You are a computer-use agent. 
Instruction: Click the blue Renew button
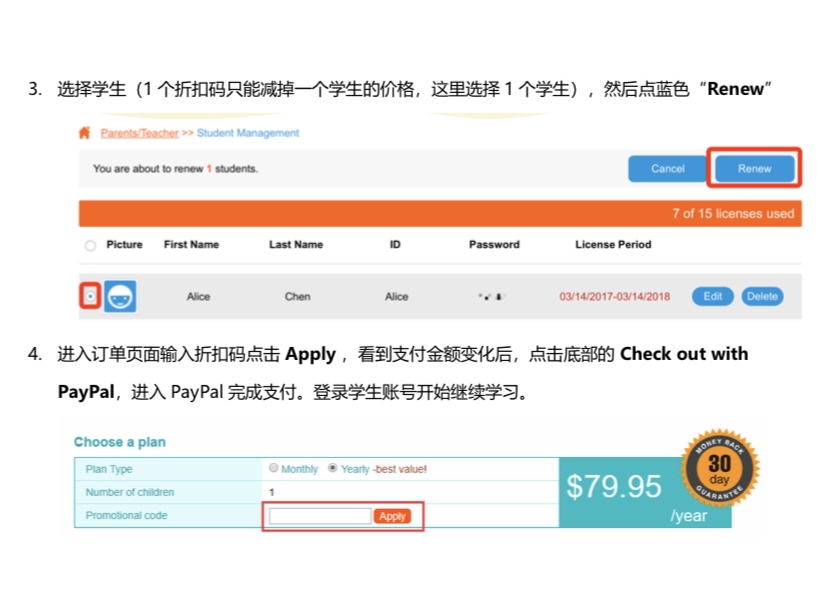tap(754, 169)
